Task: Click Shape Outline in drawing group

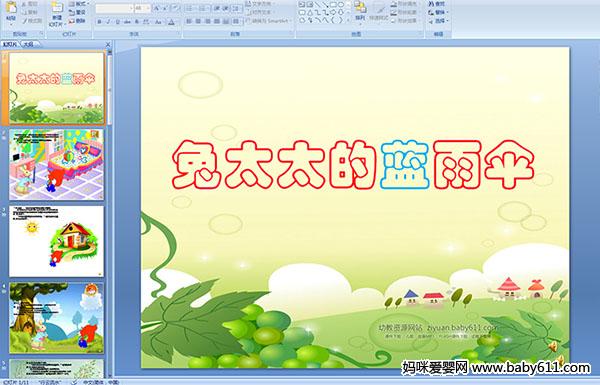Action: click(x=404, y=12)
